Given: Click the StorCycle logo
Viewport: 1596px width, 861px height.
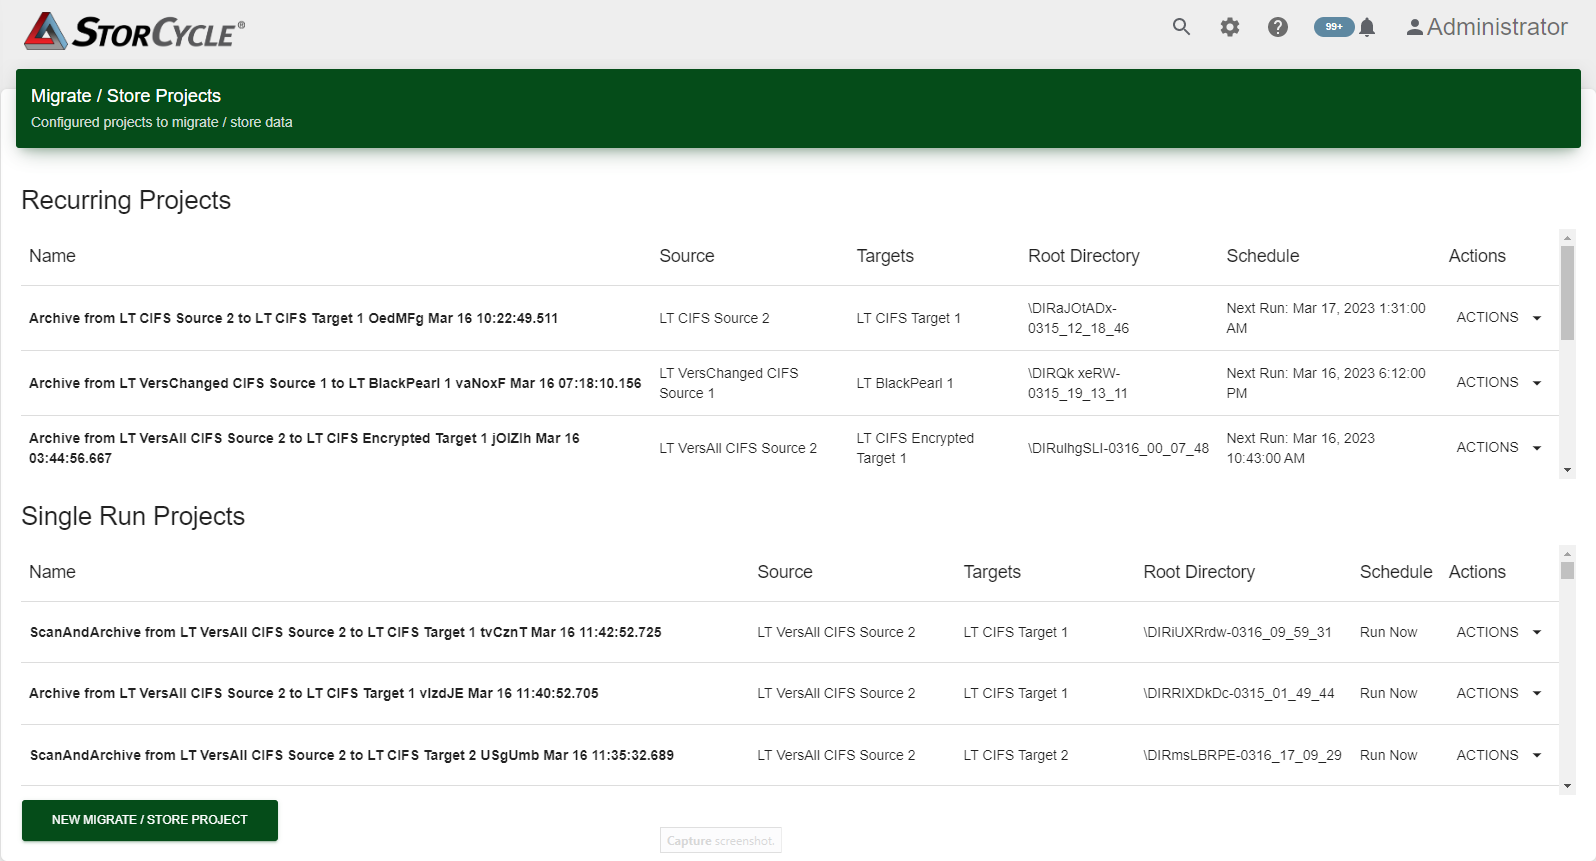Looking at the screenshot, I should [x=134, y=31].
